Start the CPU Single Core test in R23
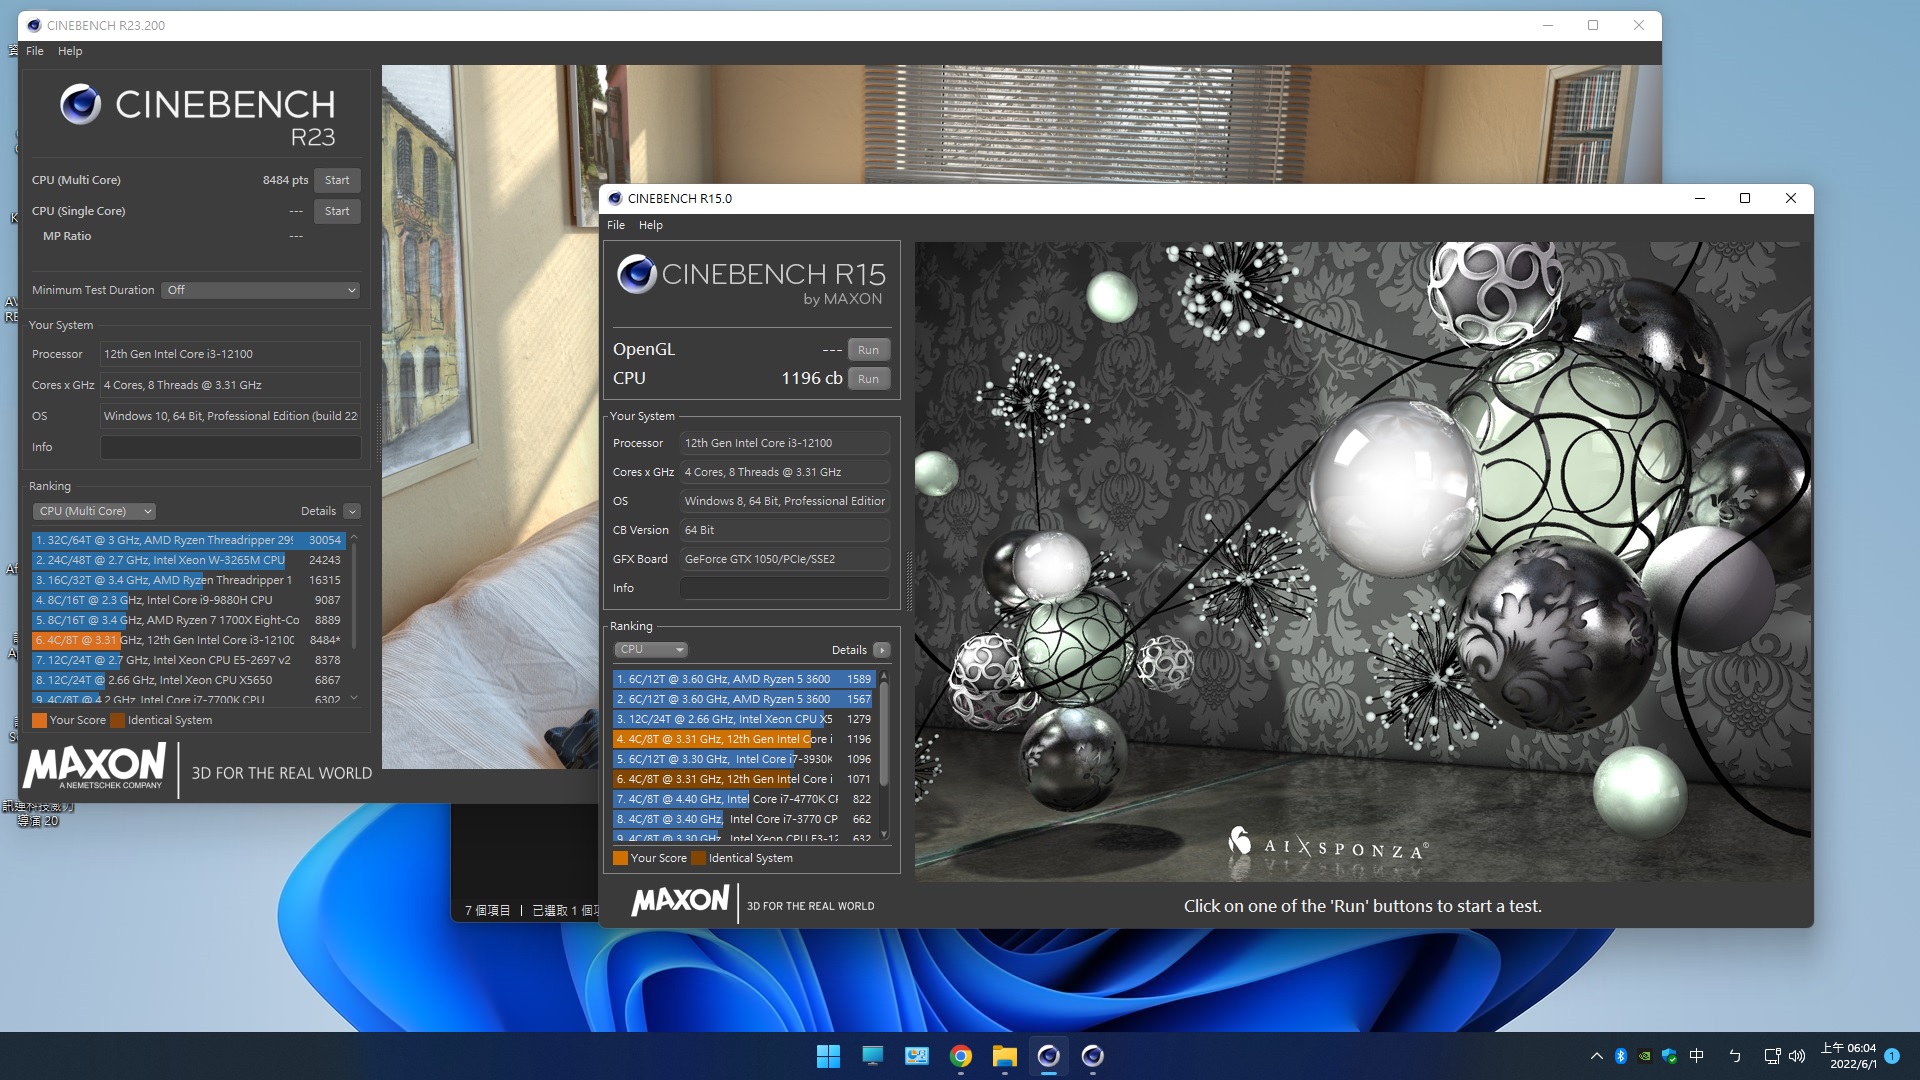 pos(337,211)
